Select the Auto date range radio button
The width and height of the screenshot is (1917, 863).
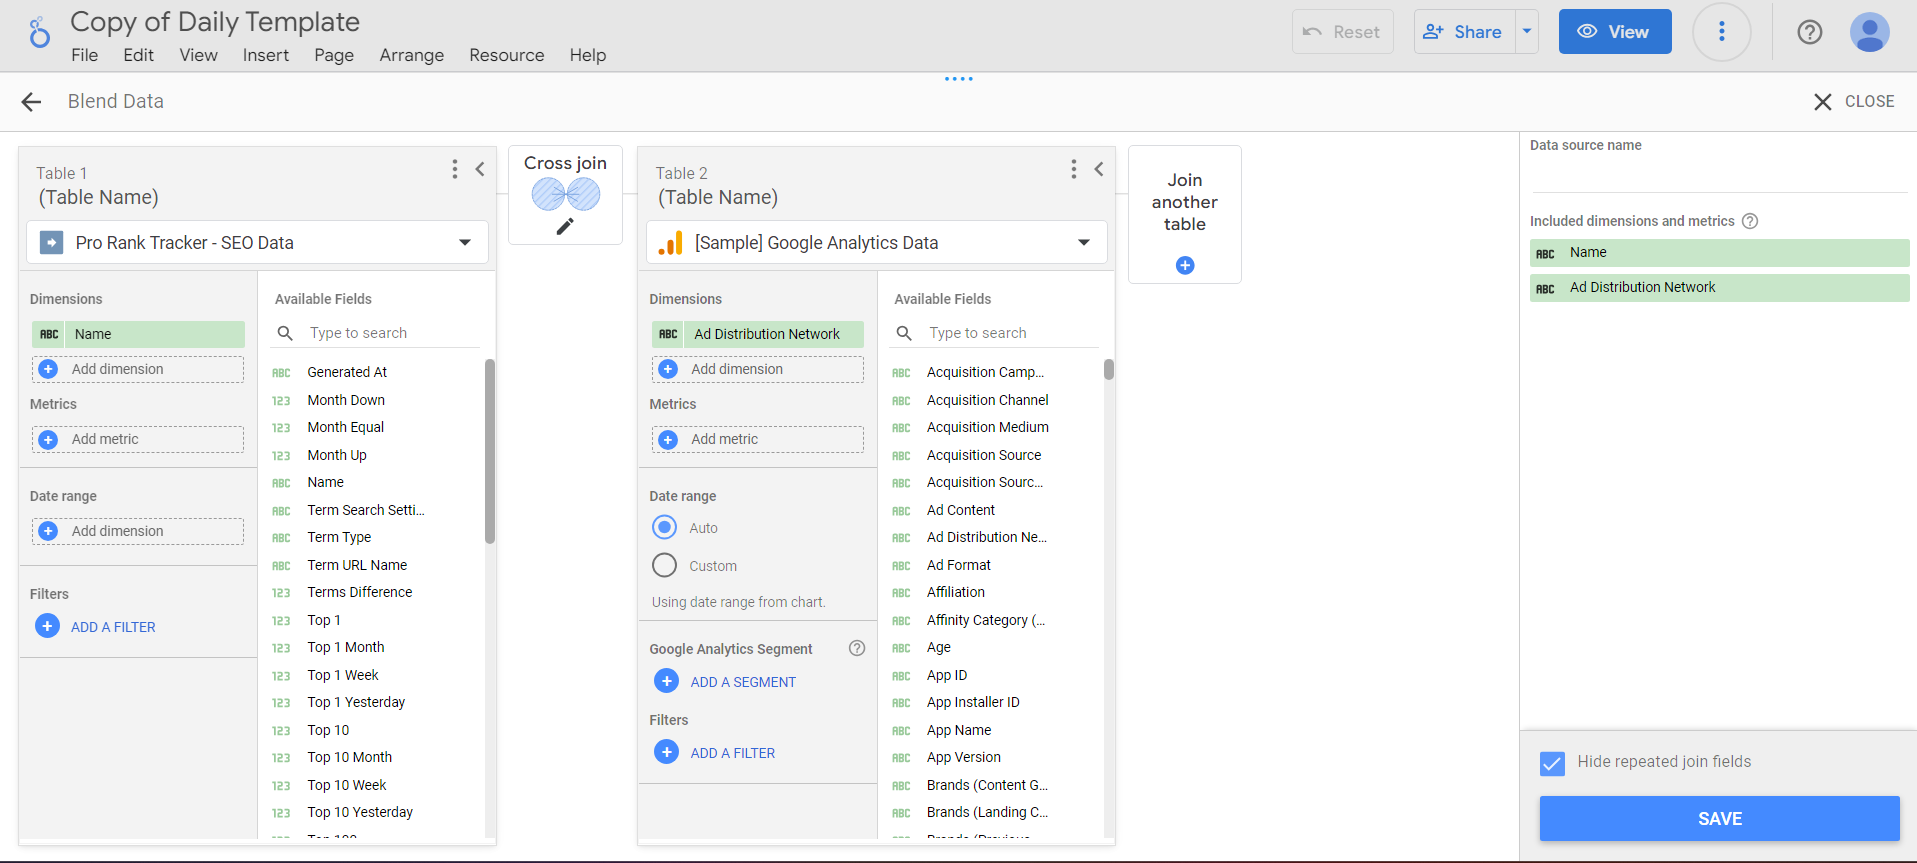click(664, 527)
